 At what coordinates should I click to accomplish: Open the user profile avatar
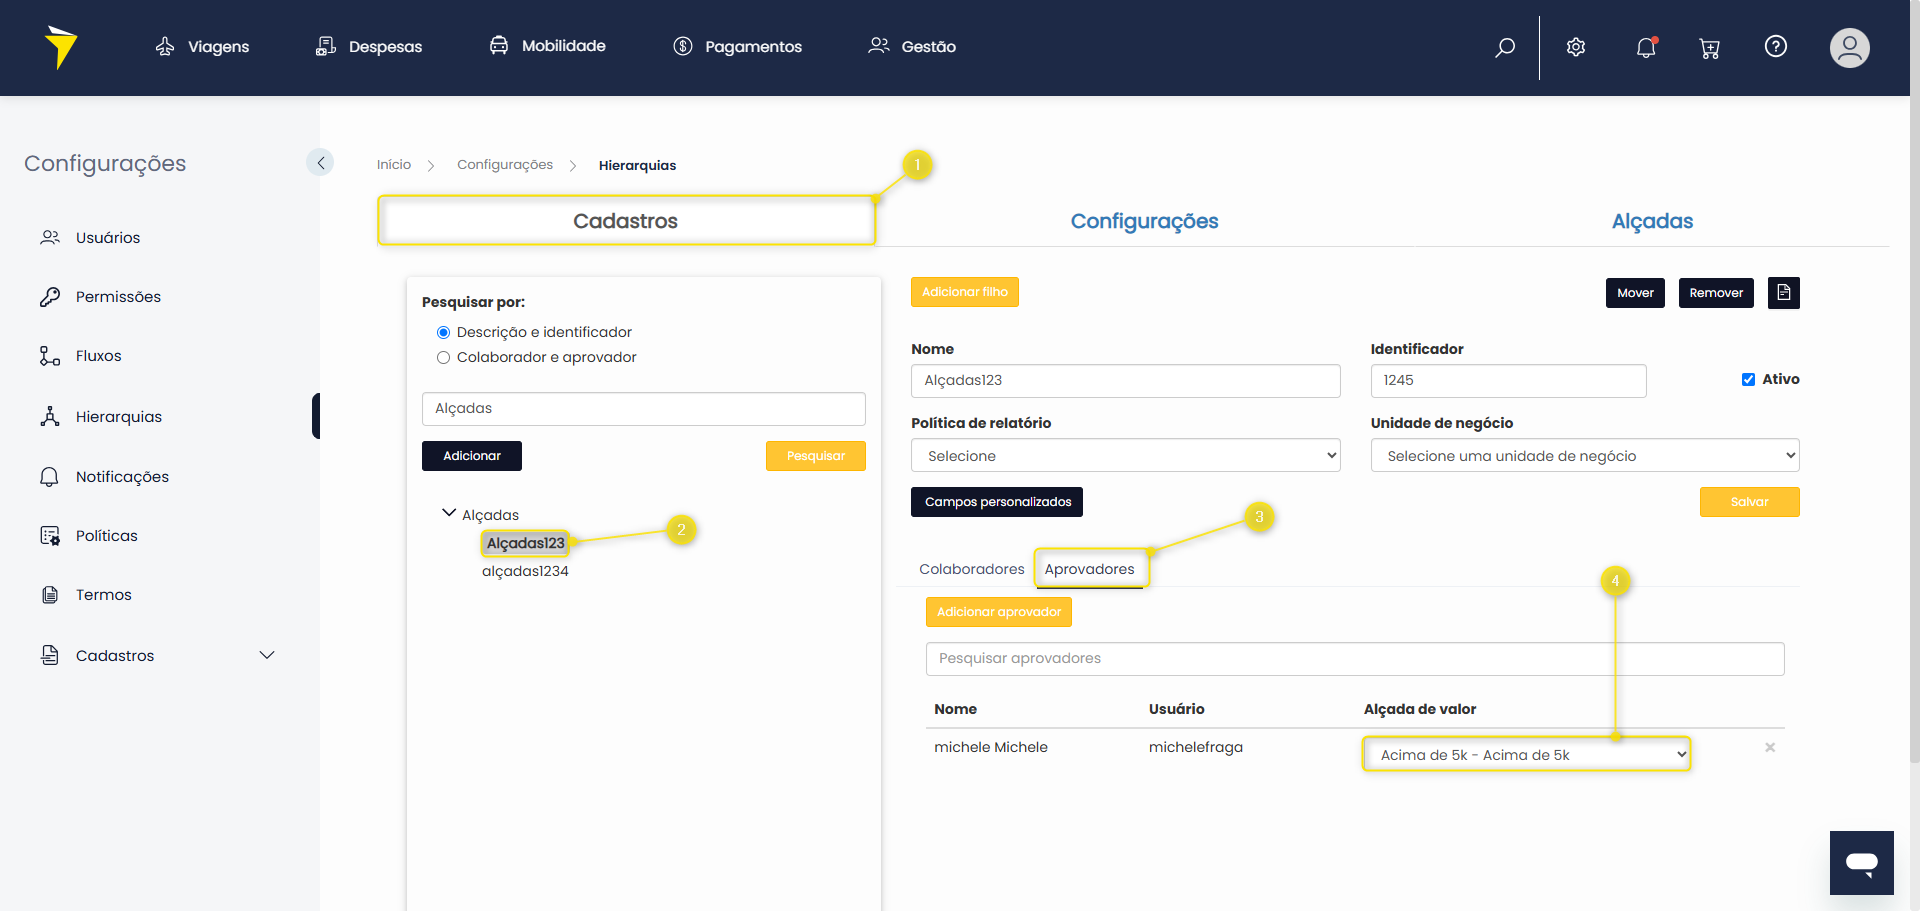tap(1849, 47)
